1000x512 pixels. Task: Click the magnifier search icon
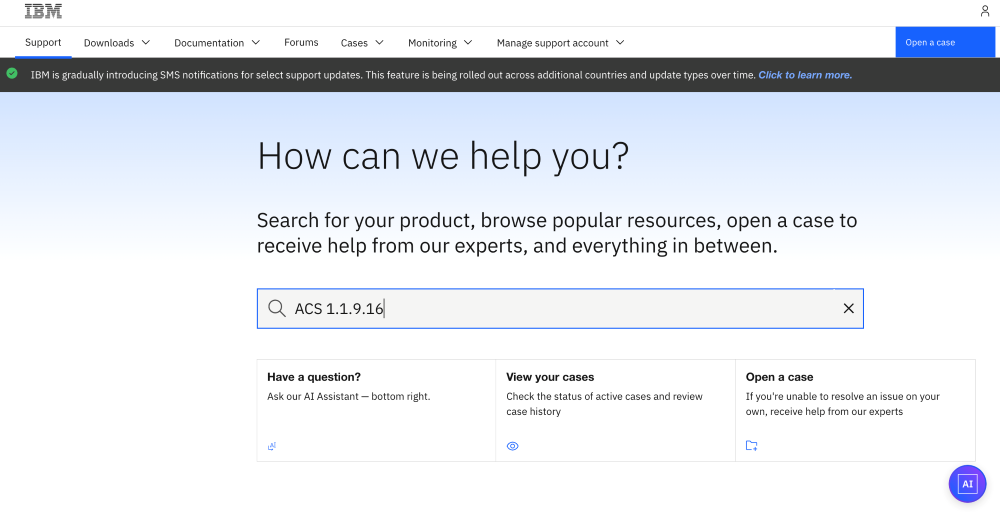(277, 309)
